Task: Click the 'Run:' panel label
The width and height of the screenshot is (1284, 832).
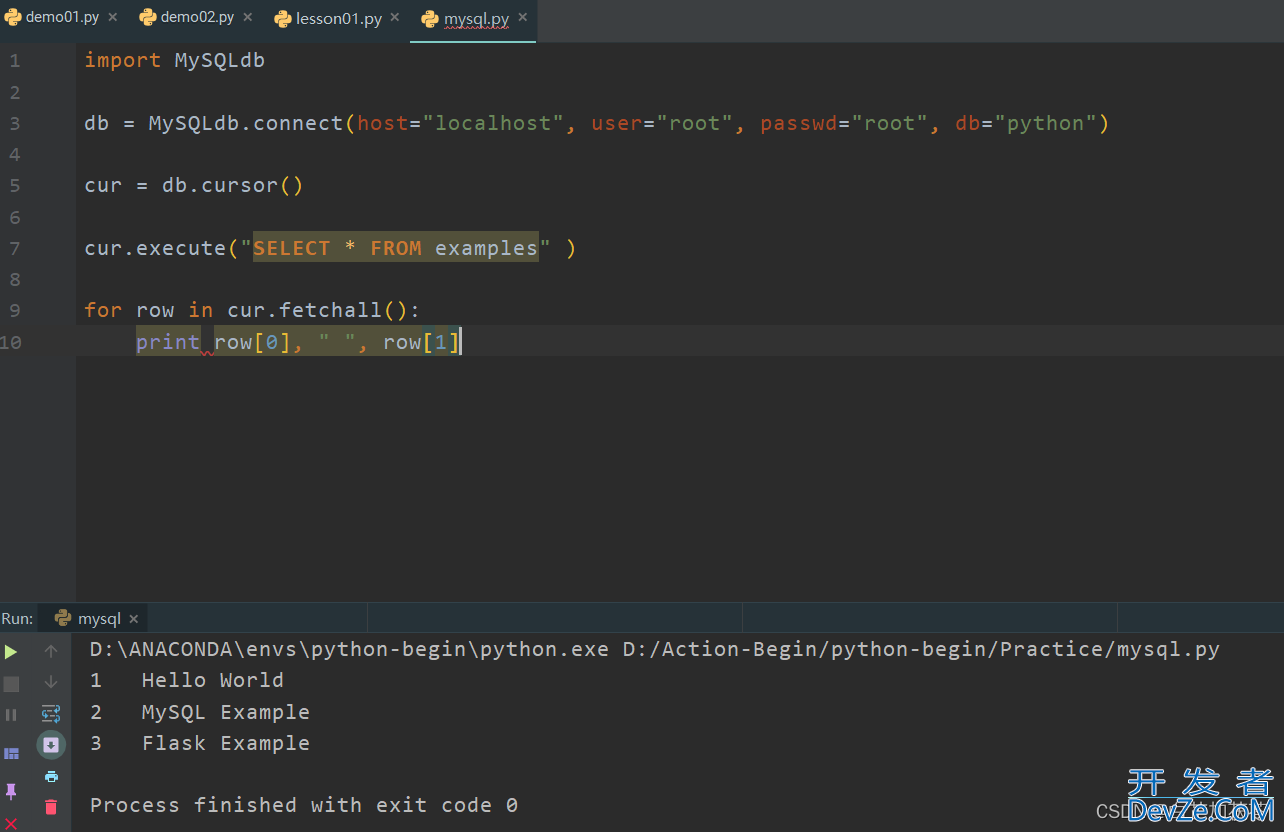Action: click(x=17, y=619)
